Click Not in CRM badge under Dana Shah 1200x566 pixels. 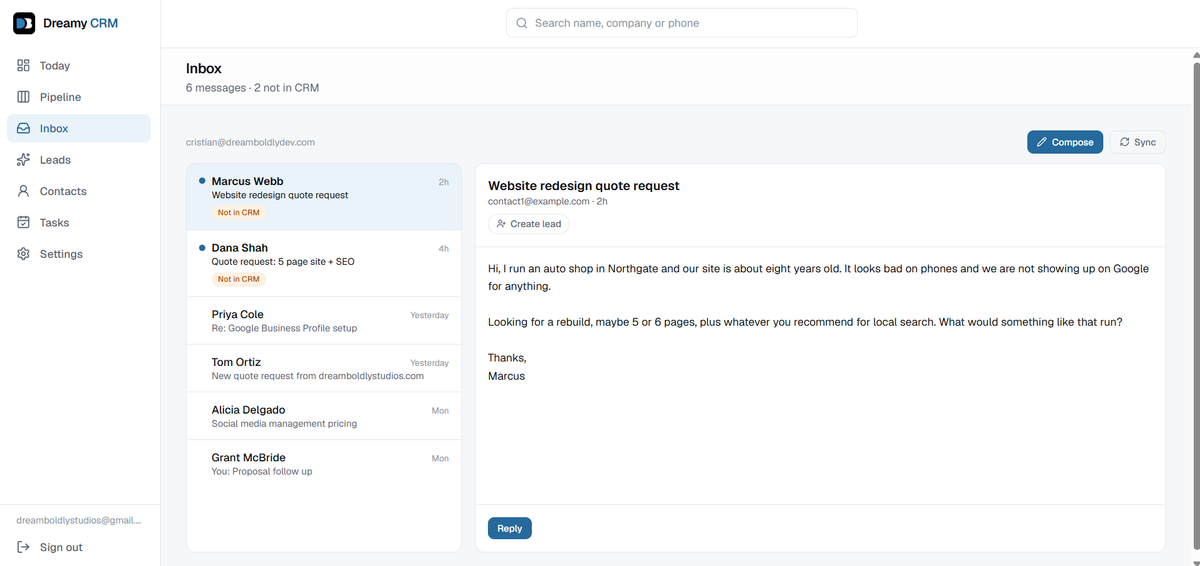(x=238, y=279)
